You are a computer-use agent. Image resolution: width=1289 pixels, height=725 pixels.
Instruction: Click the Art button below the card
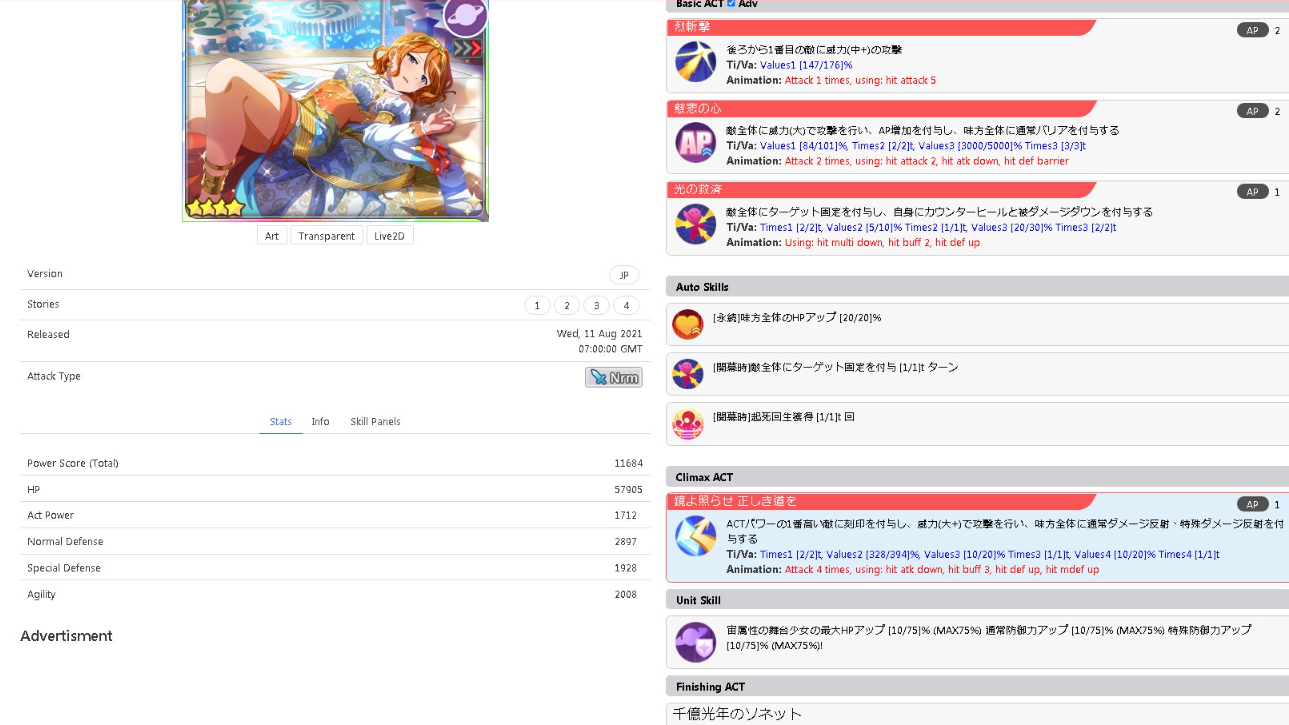pos(272,236)
